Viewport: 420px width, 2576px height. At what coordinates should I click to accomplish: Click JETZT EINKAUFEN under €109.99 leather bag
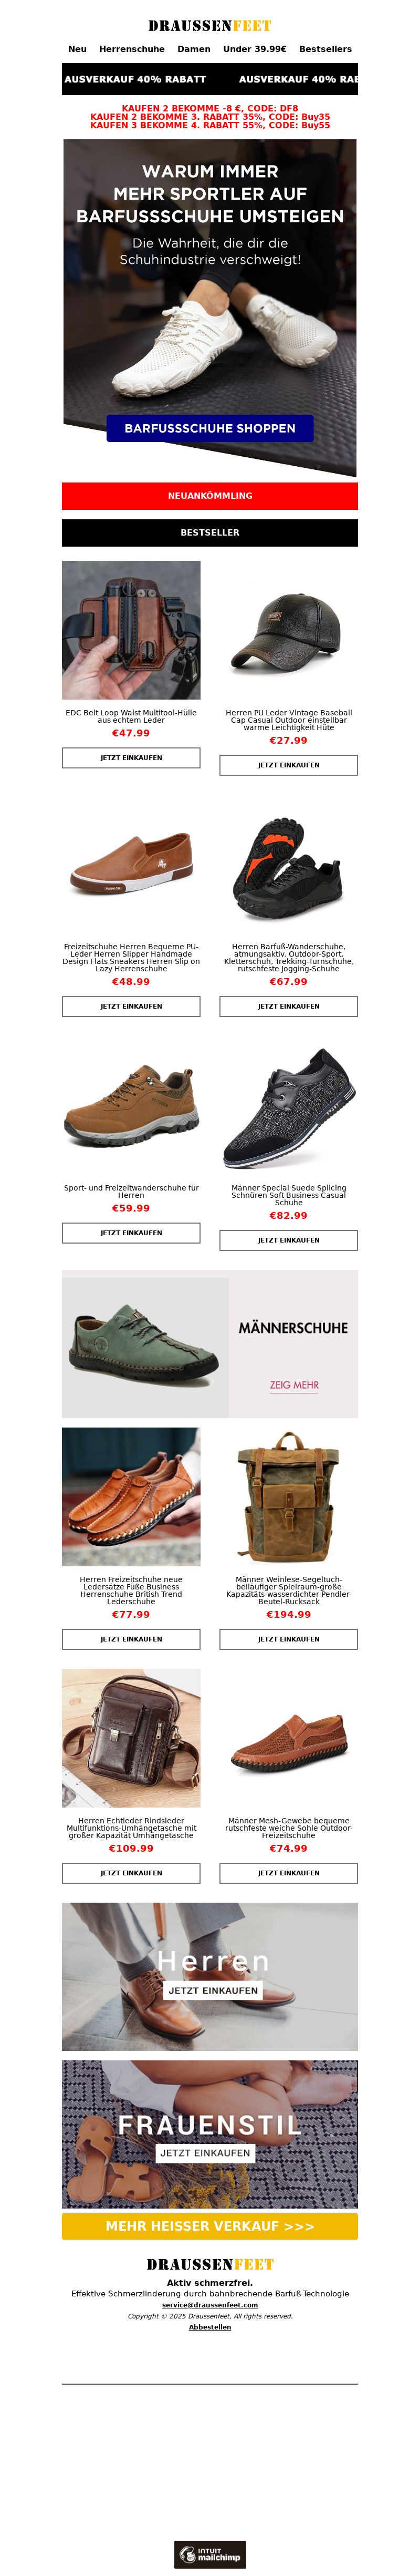pyautogui.click(x=131, y=1873)
